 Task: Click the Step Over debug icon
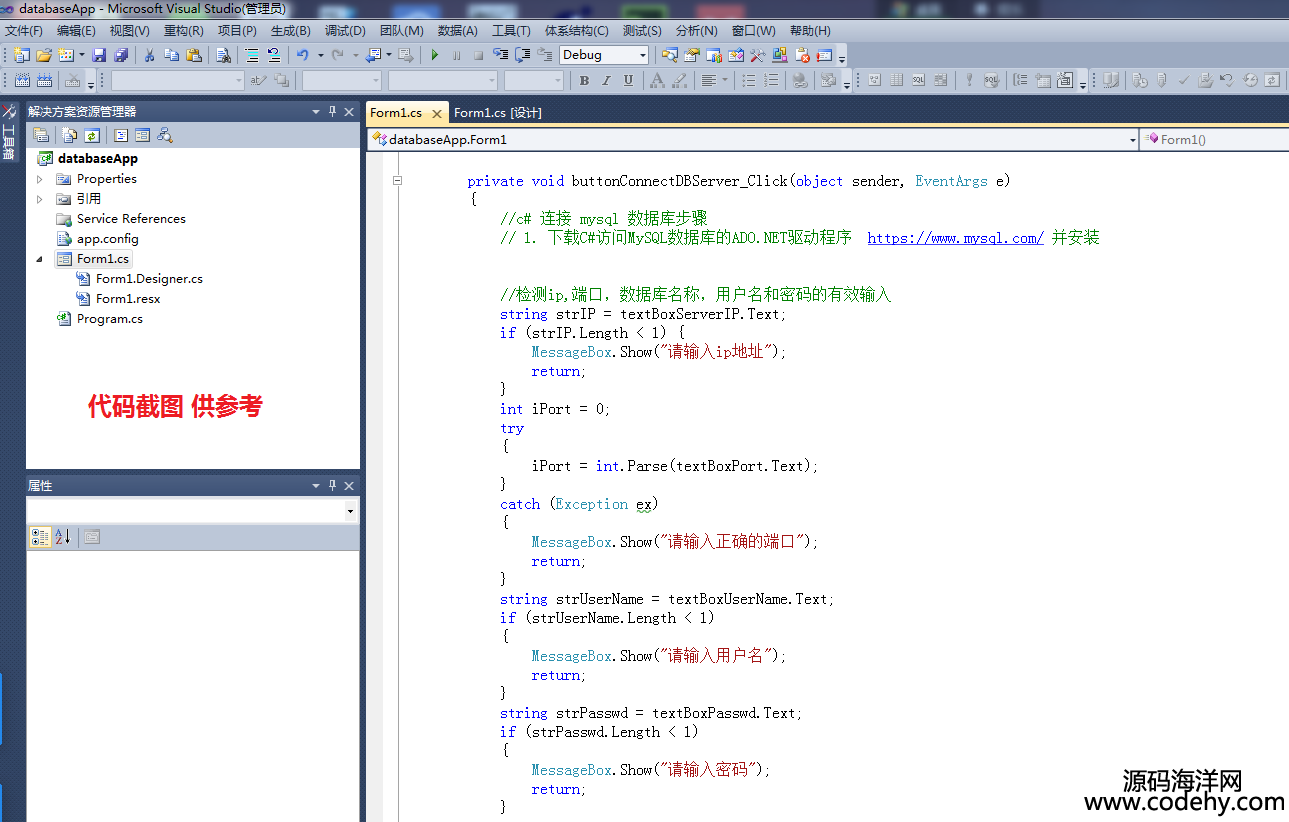click(522, 55)
